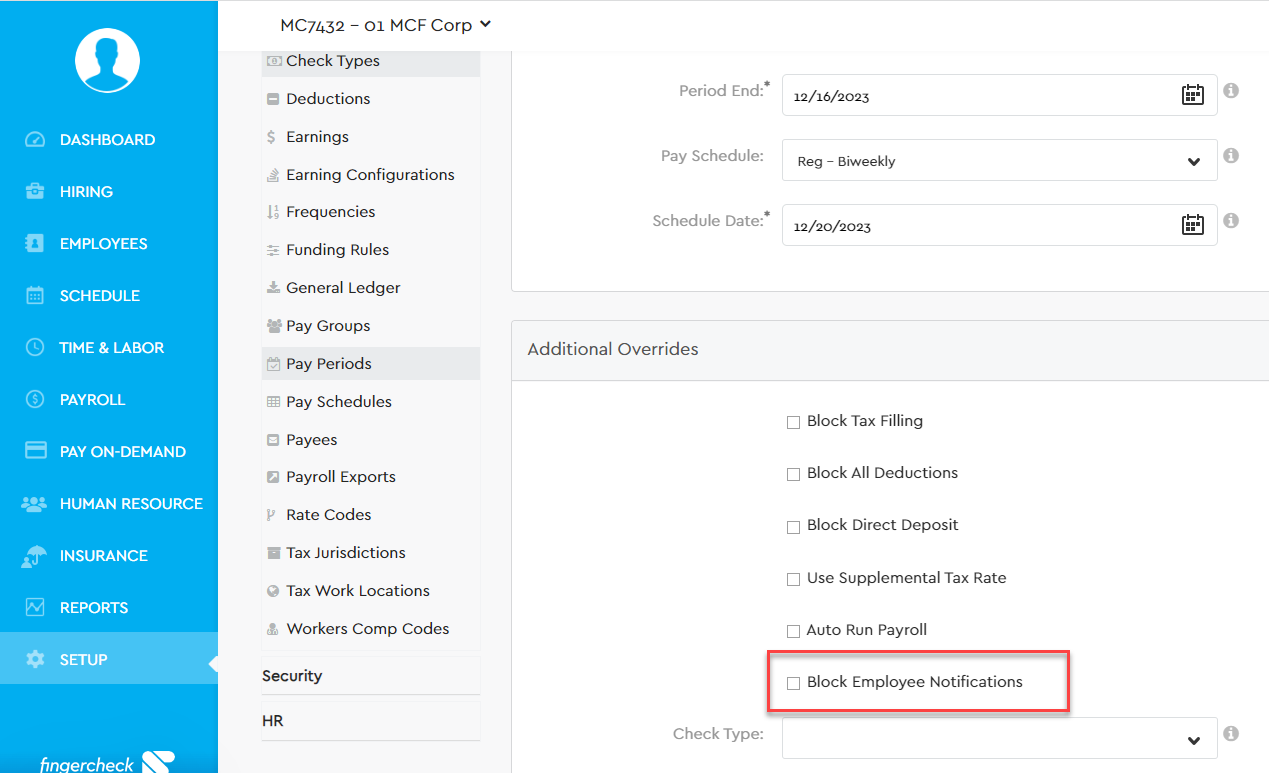Tick Block Direct Deposit checkbox
Screen dimensions: 1269x773
(794, 526)
